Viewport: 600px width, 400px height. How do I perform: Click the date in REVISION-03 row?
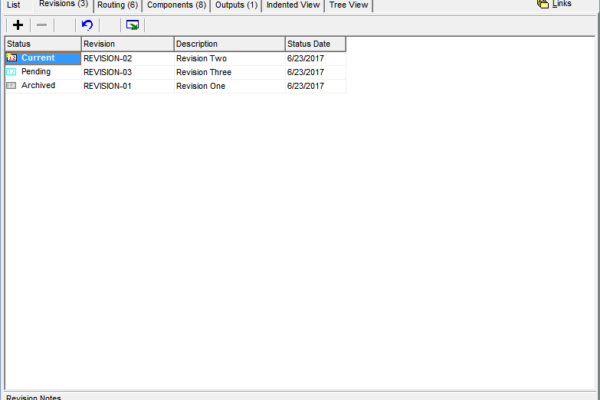point(316,72)
